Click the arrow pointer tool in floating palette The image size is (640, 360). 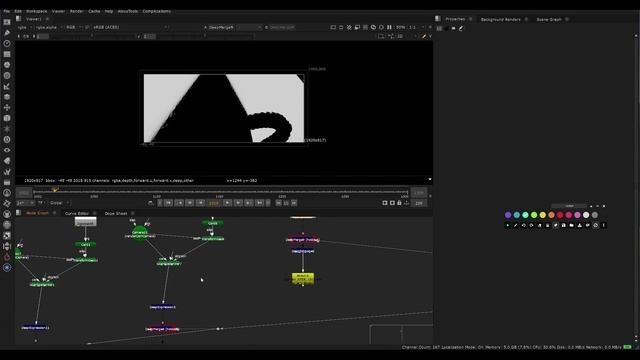508,225
